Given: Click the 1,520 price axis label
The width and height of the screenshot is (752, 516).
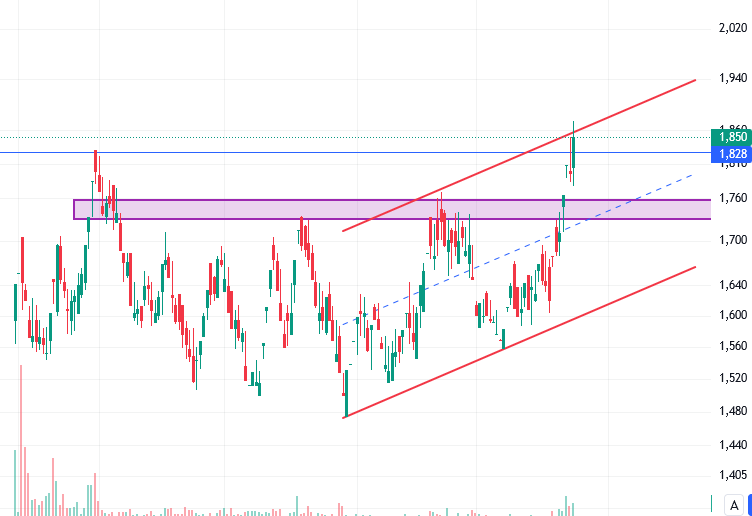Looking at the screenshot, I should point(733,378).
